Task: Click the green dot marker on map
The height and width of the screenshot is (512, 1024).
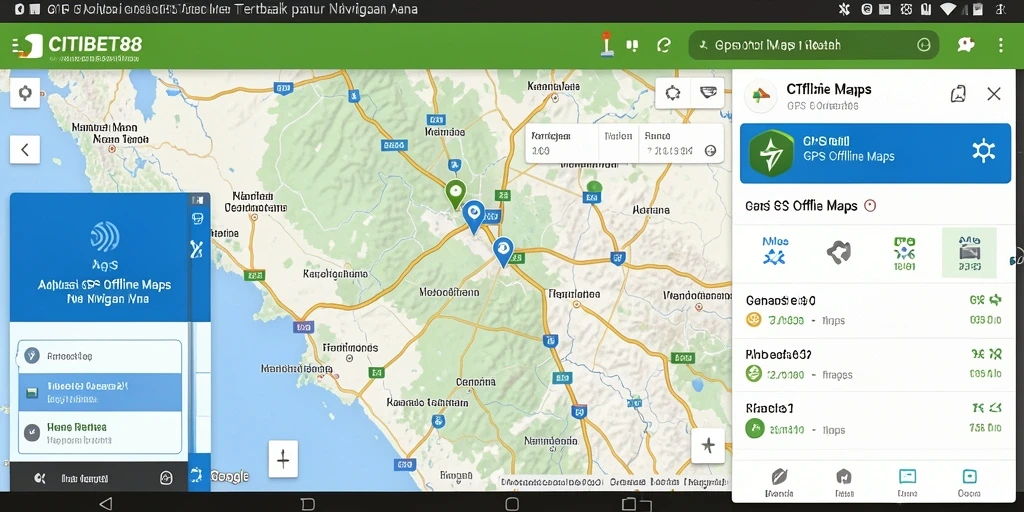Action: tap(593, 188)
